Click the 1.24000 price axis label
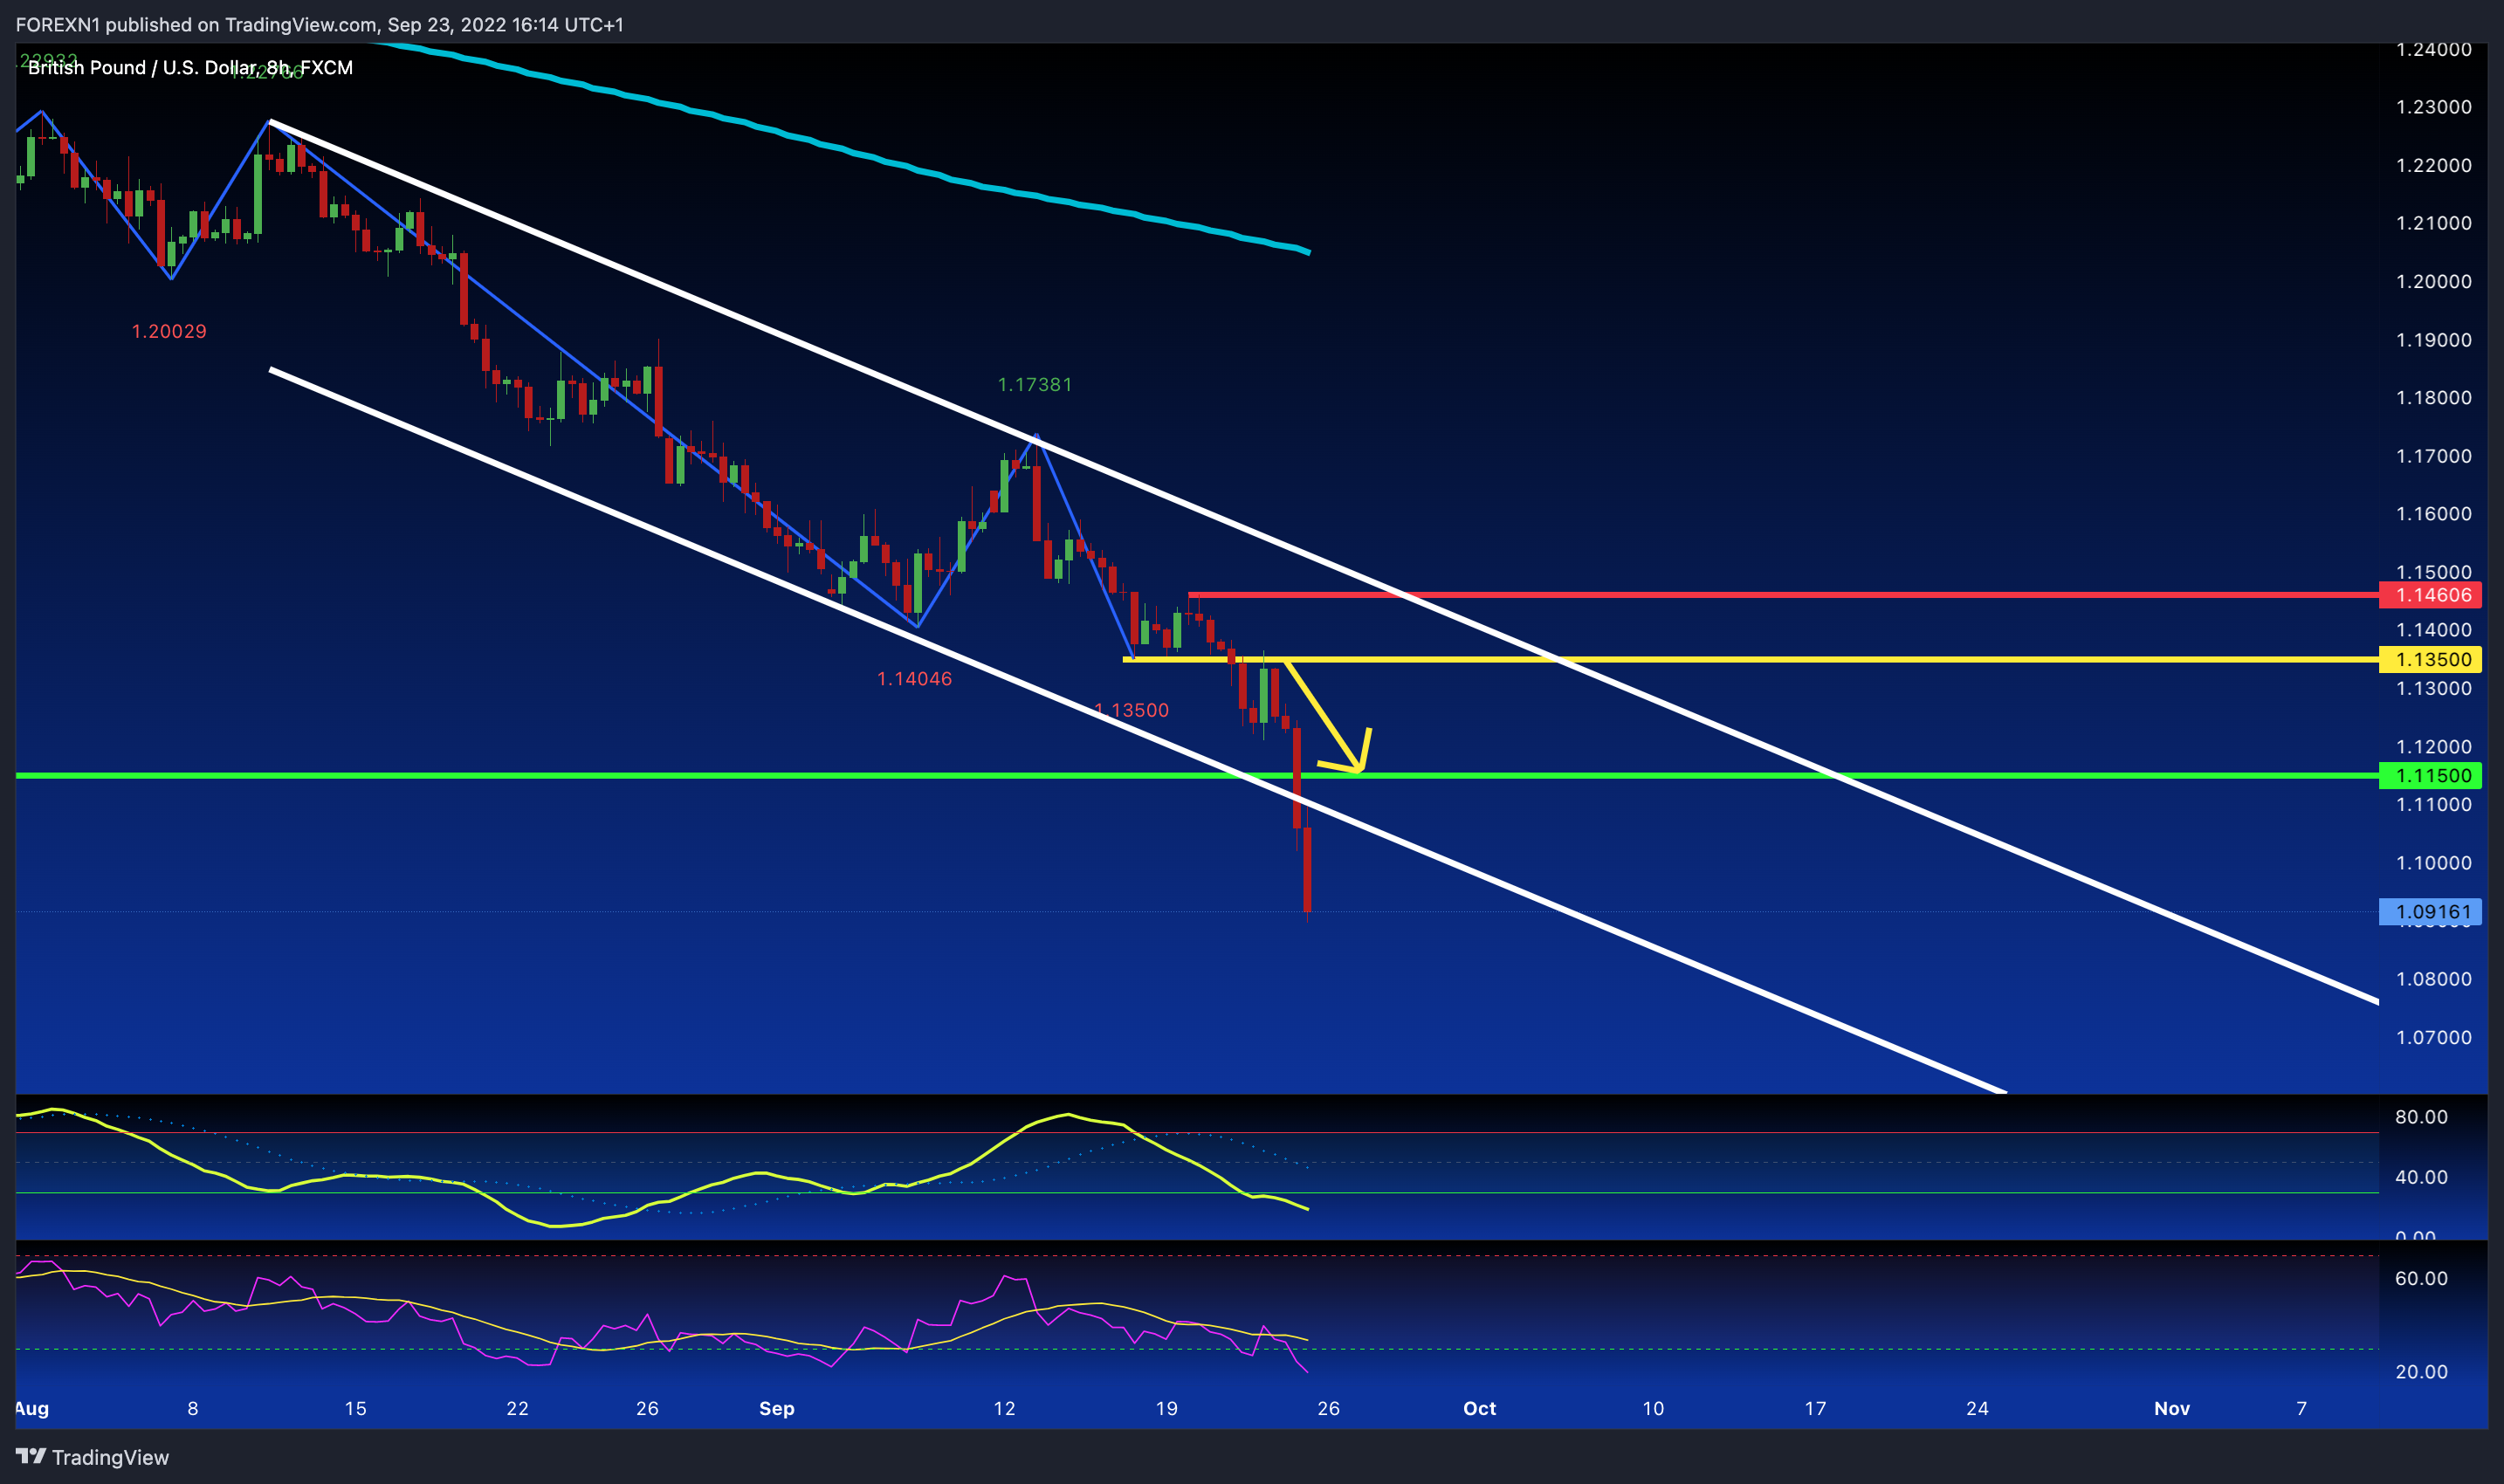The width and height of the screenshot is (2504, 1484). (x=2433, y=49)
